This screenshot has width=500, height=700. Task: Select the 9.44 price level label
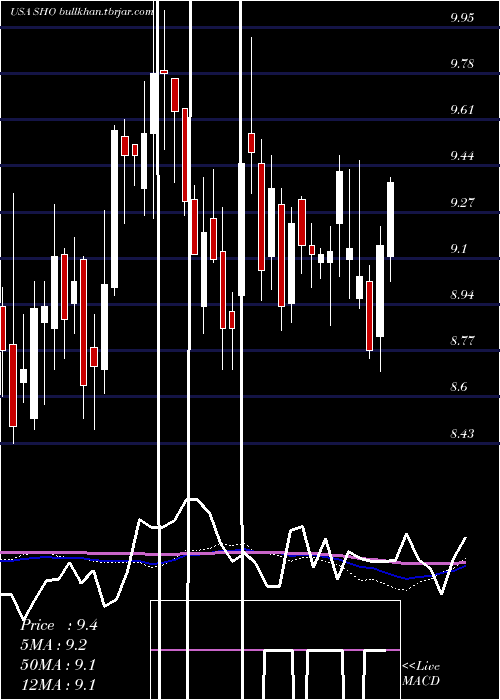(x=462, y=156)
